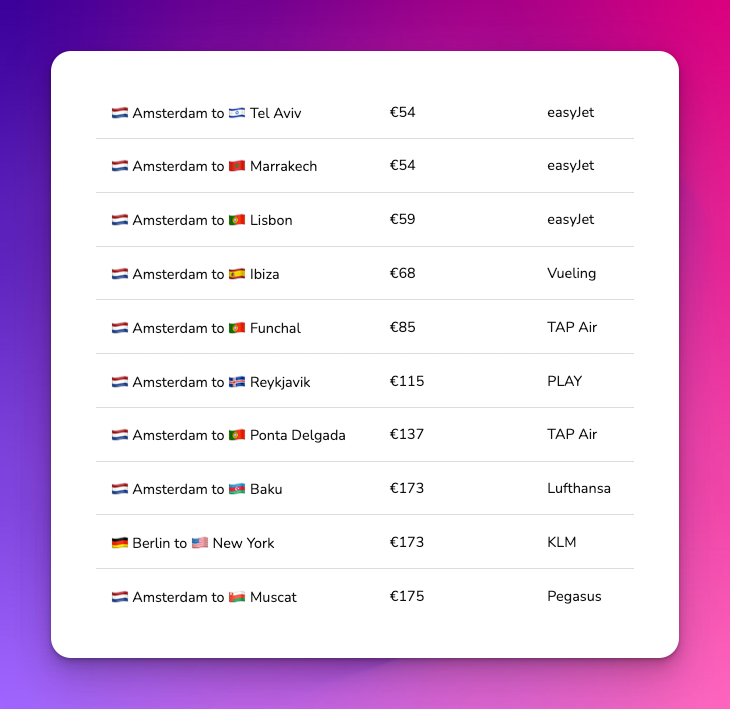This screenshot has height=709, width=730.
Task: Click the German flag before Berlin
Action: (120, 543)
